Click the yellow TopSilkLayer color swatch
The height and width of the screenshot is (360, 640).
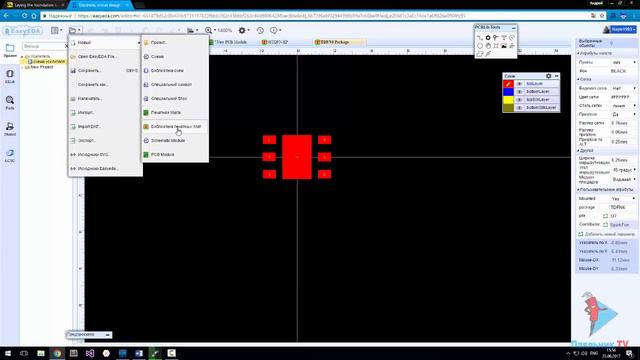(509, 100)
